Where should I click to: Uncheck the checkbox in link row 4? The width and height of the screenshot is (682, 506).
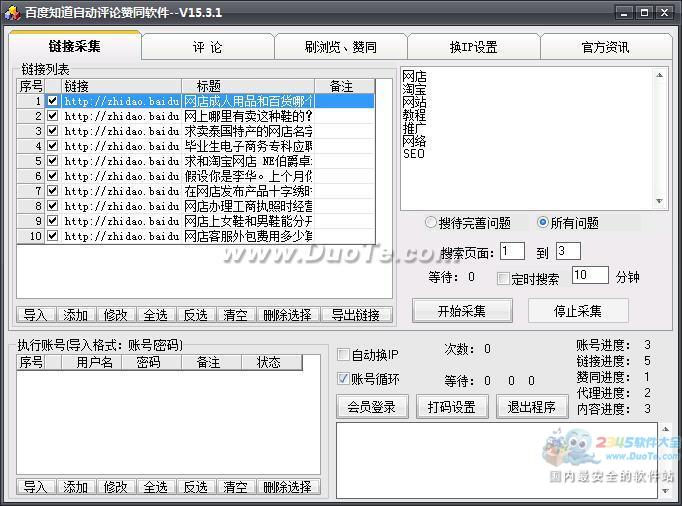(53, 146)
